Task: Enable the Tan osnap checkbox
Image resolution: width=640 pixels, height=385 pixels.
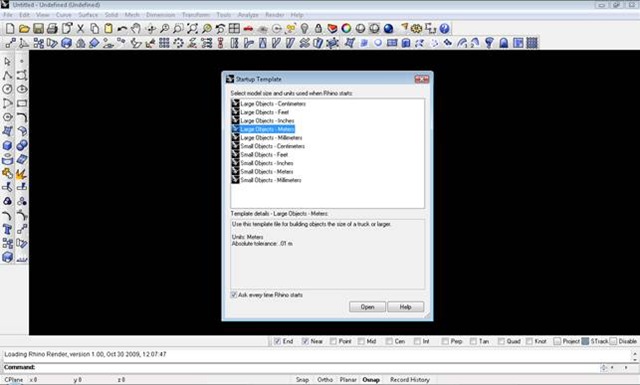Action: click(x=473, y=341)
